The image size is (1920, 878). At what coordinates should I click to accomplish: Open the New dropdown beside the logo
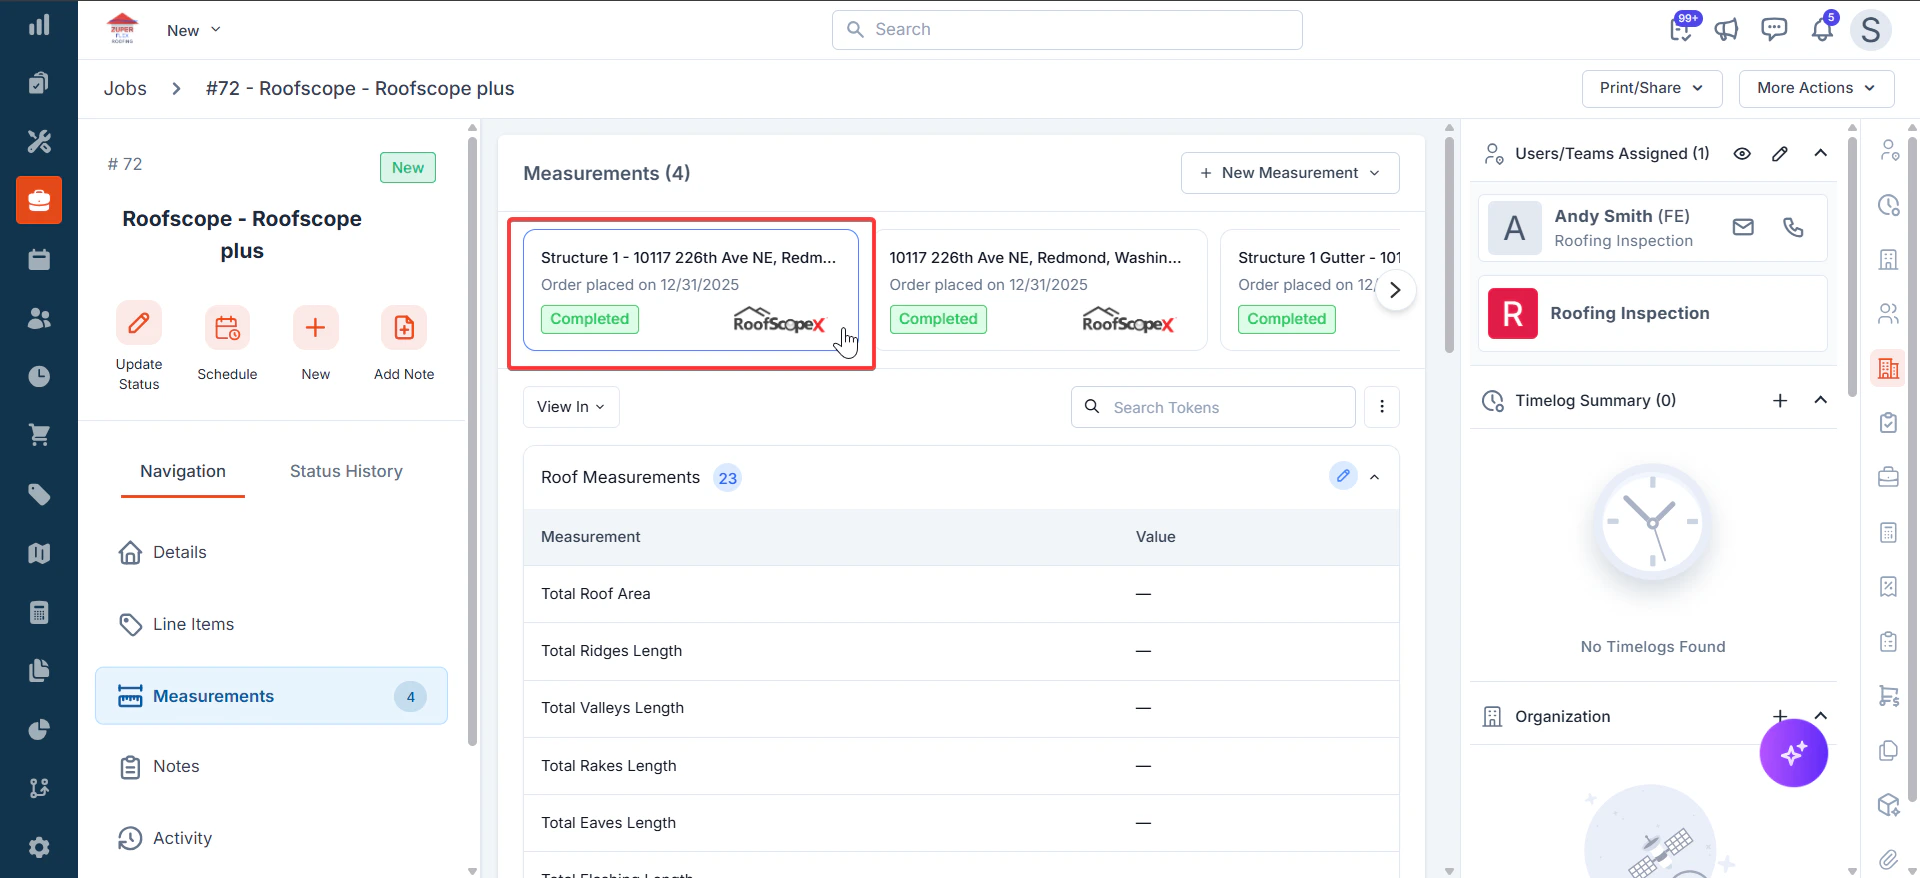click(194, 30)
